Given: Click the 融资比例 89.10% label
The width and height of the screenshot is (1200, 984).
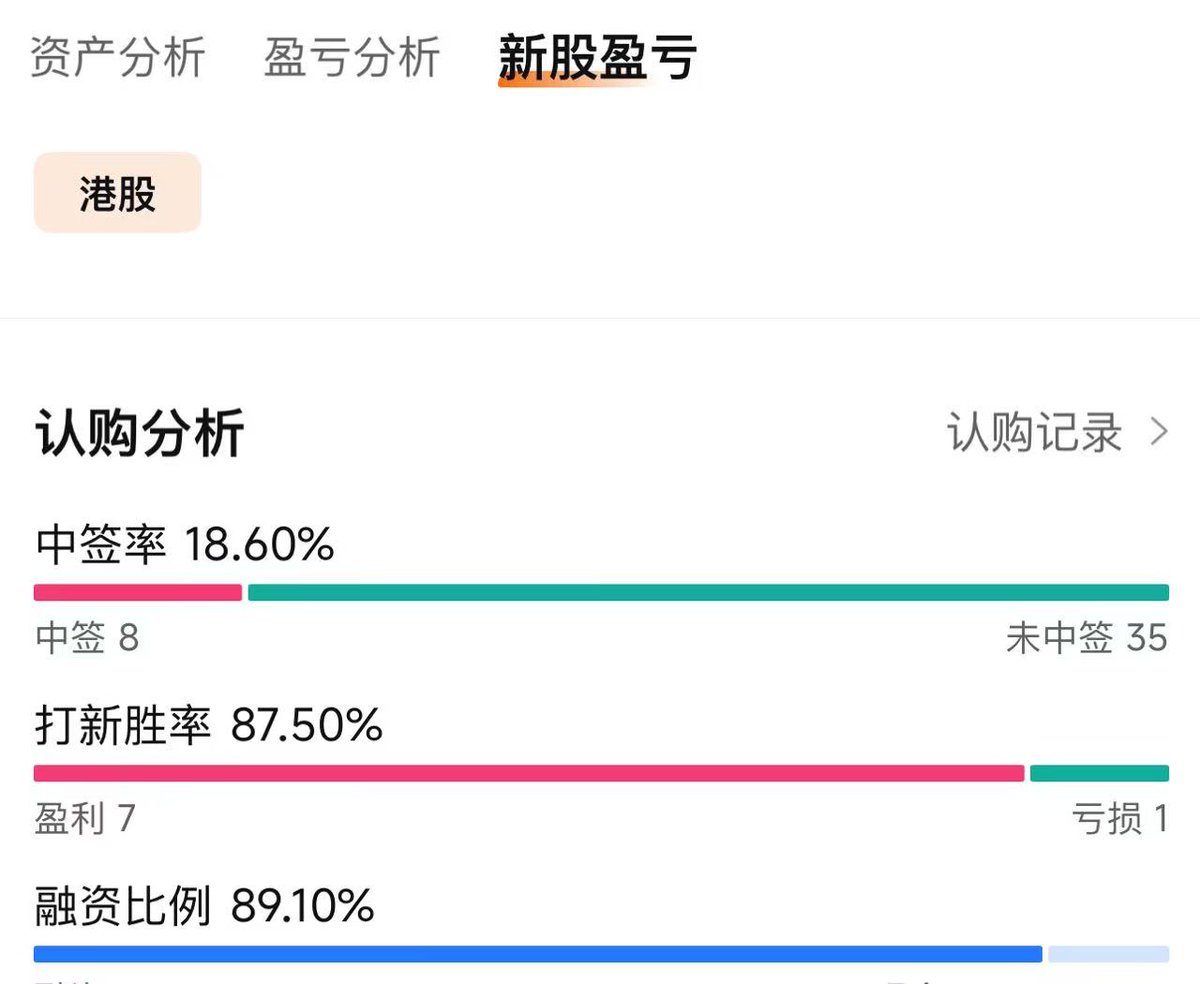Looking at the screenshot, I should click(x=205, y=907).
